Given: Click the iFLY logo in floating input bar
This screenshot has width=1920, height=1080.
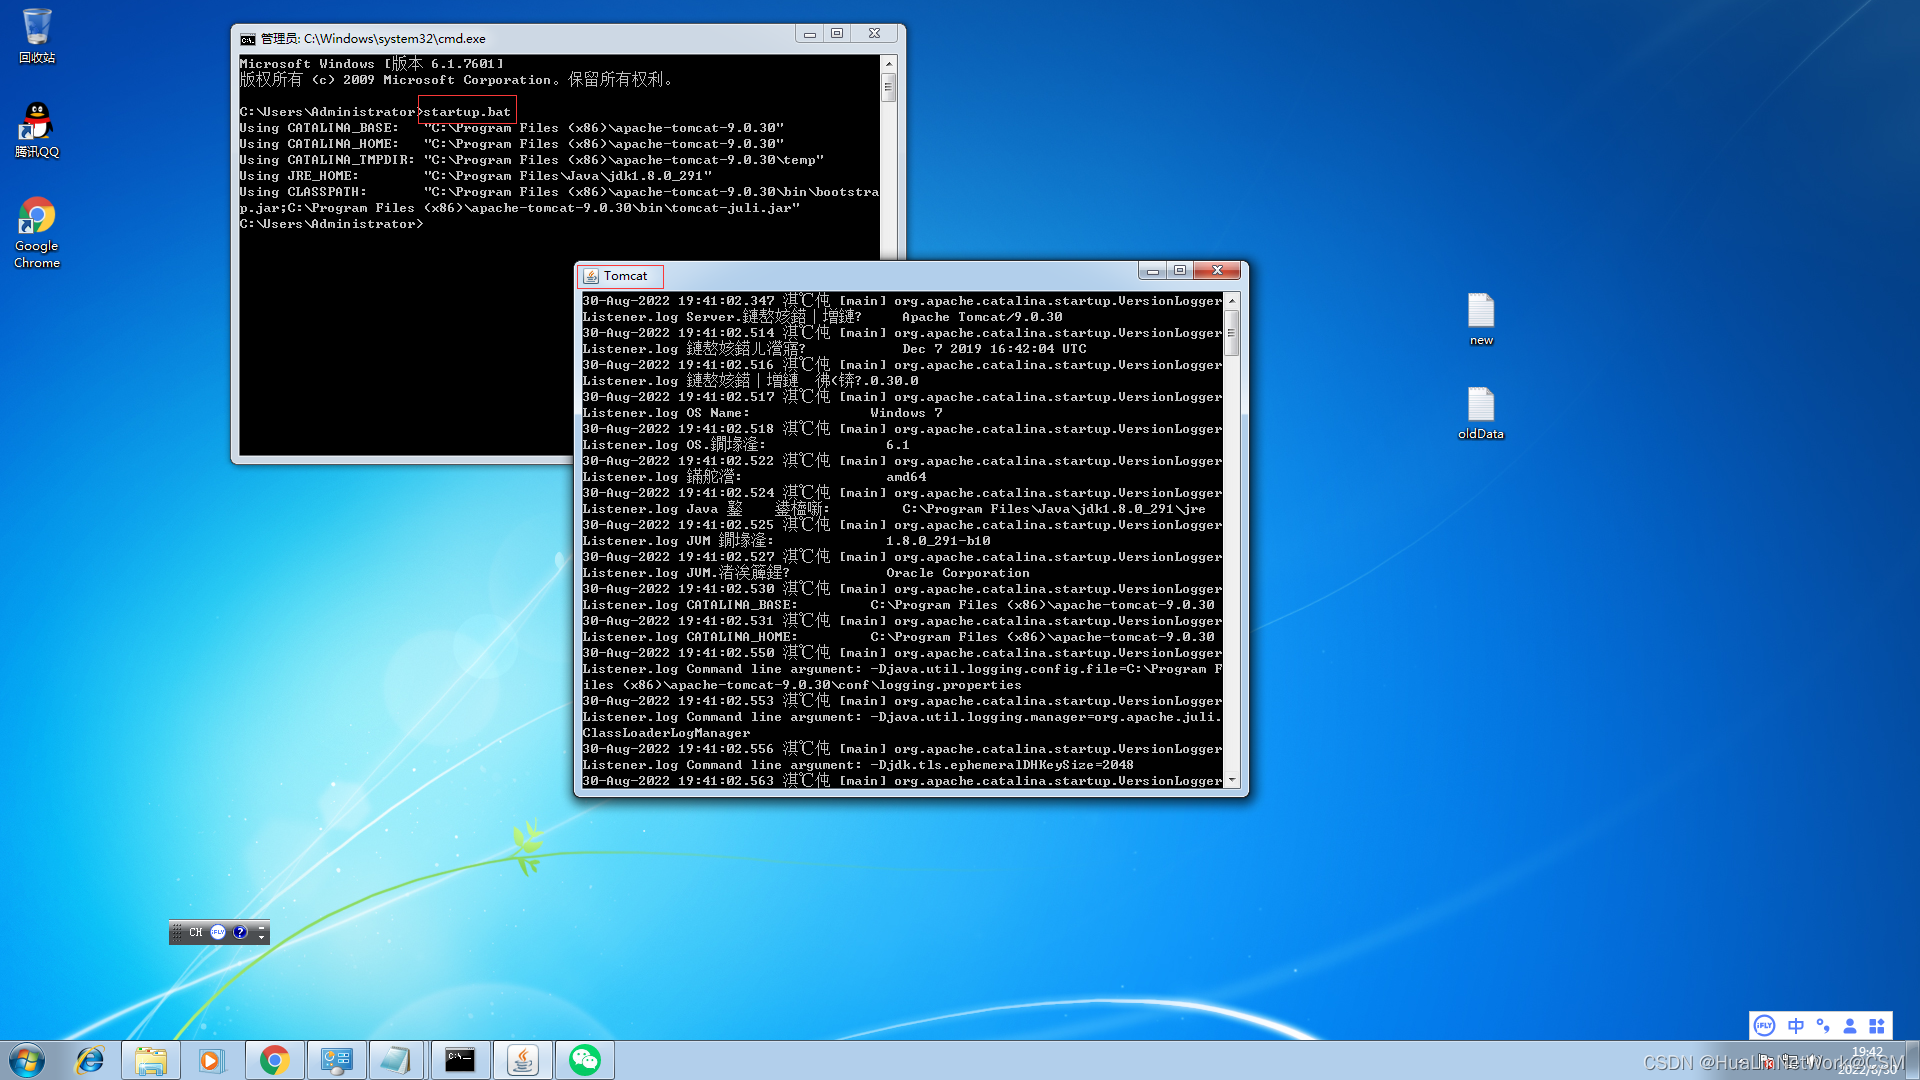Looking at the screenshot, I should [1765, 1025].
